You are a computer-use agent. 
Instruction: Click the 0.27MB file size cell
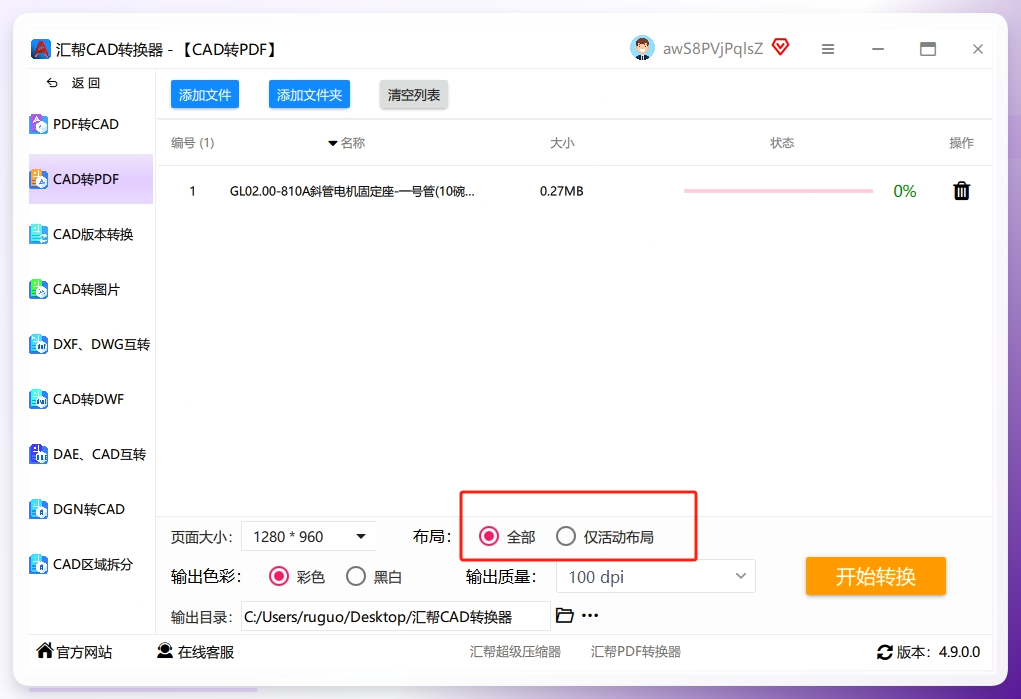(x=561, y=191)
